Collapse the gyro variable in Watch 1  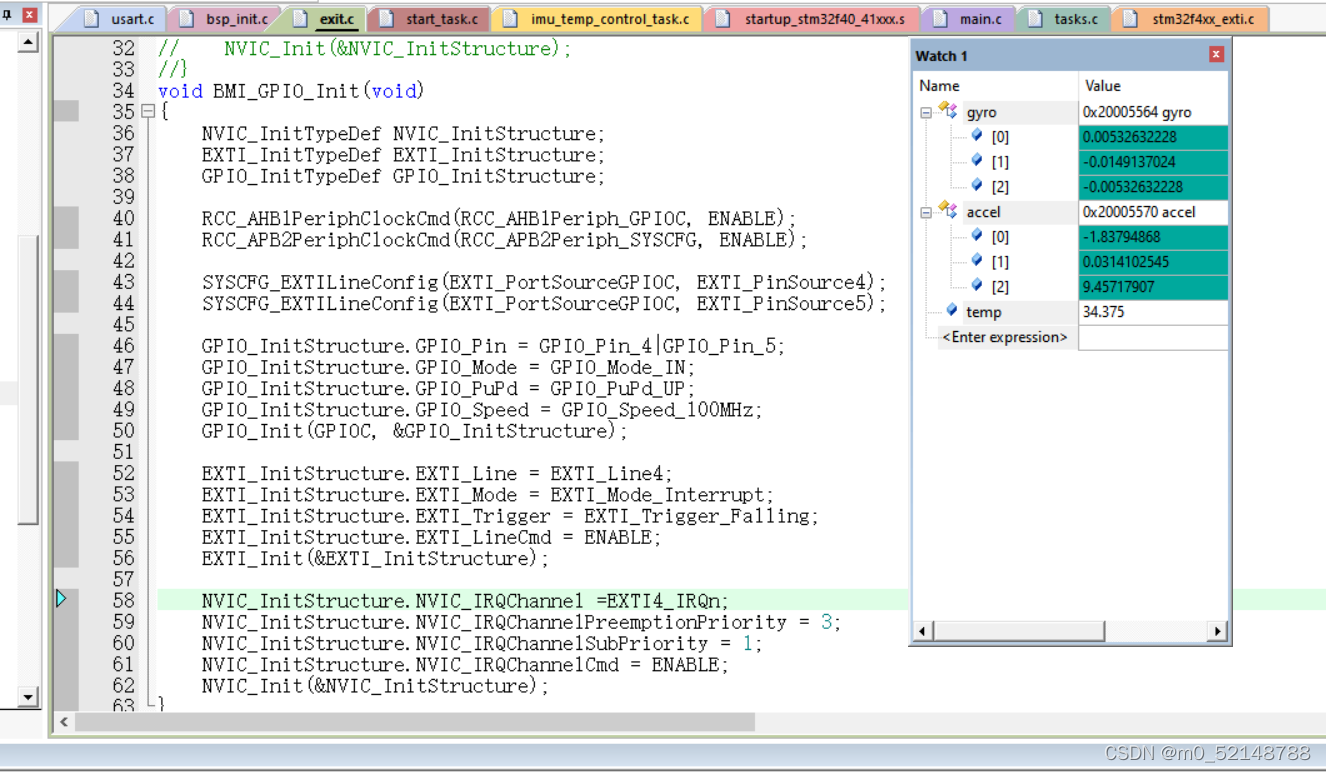926,112
